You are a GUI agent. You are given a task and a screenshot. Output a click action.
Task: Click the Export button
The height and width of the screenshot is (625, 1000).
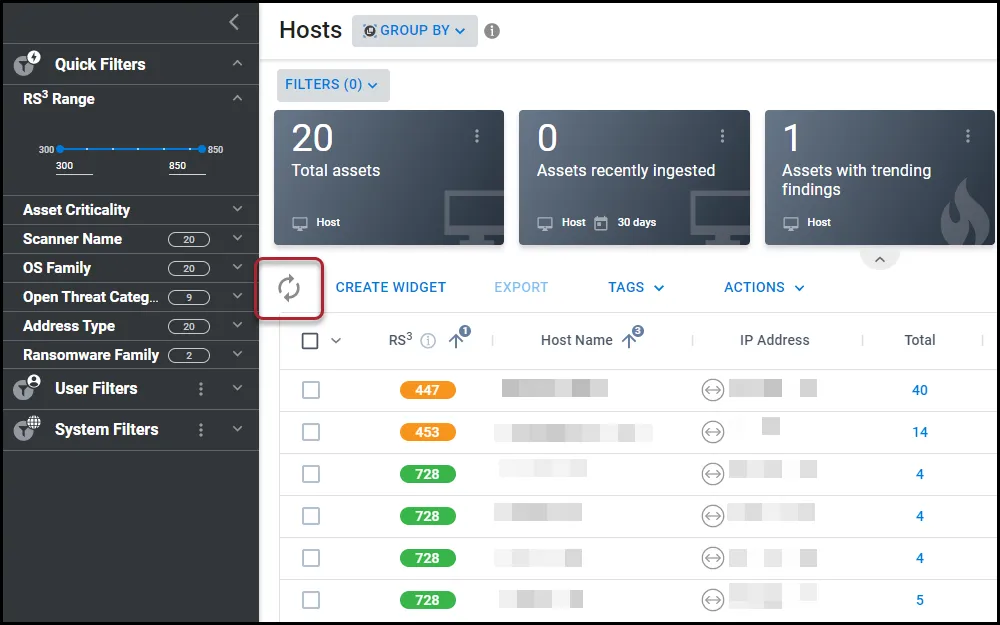521,288
